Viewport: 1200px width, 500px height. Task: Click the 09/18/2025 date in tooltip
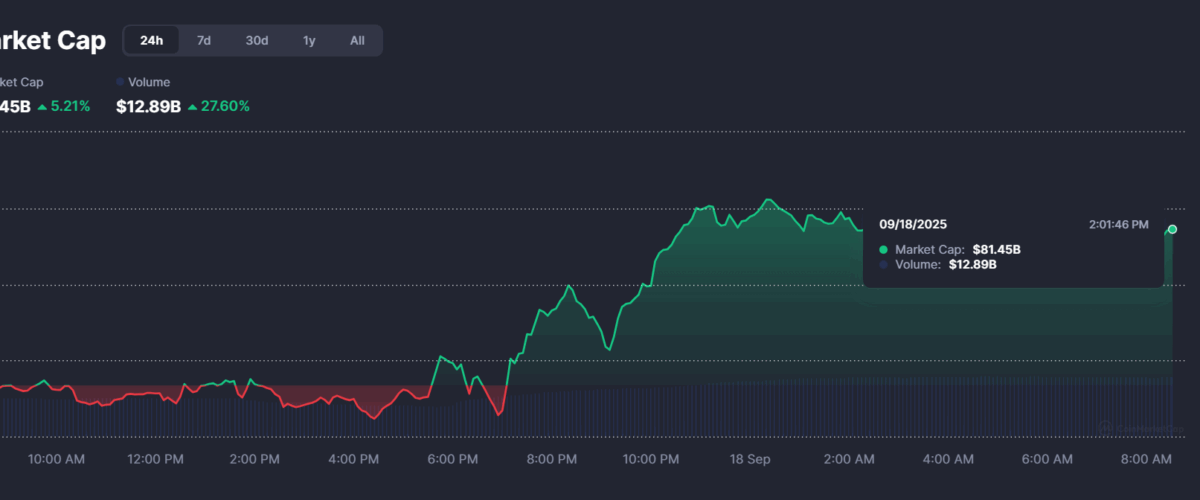click(913, 225)
